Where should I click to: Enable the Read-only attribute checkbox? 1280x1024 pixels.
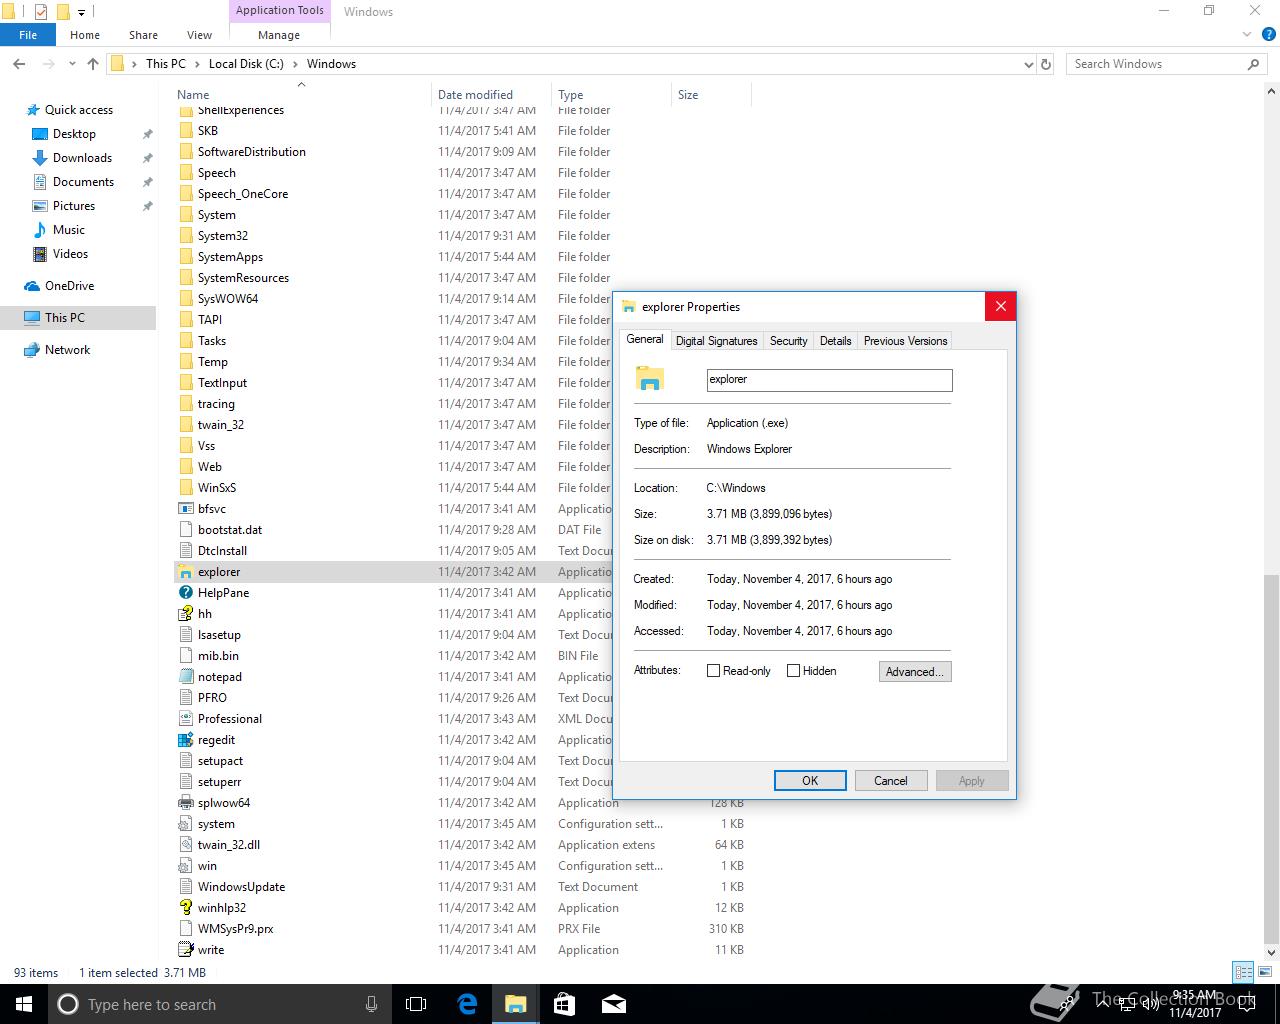tap(713, 671)
